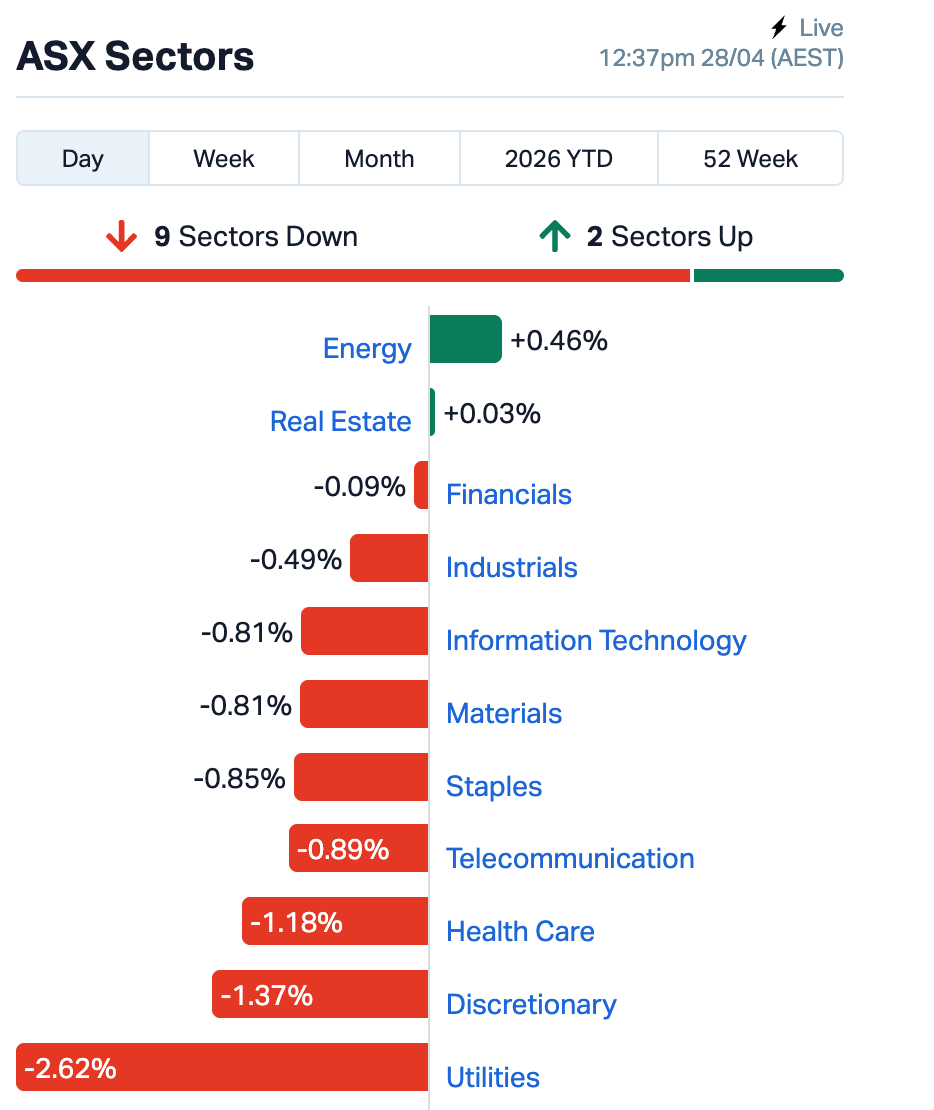Click the red down arrow icon
934x1110 pixels.
click(121, 237)
